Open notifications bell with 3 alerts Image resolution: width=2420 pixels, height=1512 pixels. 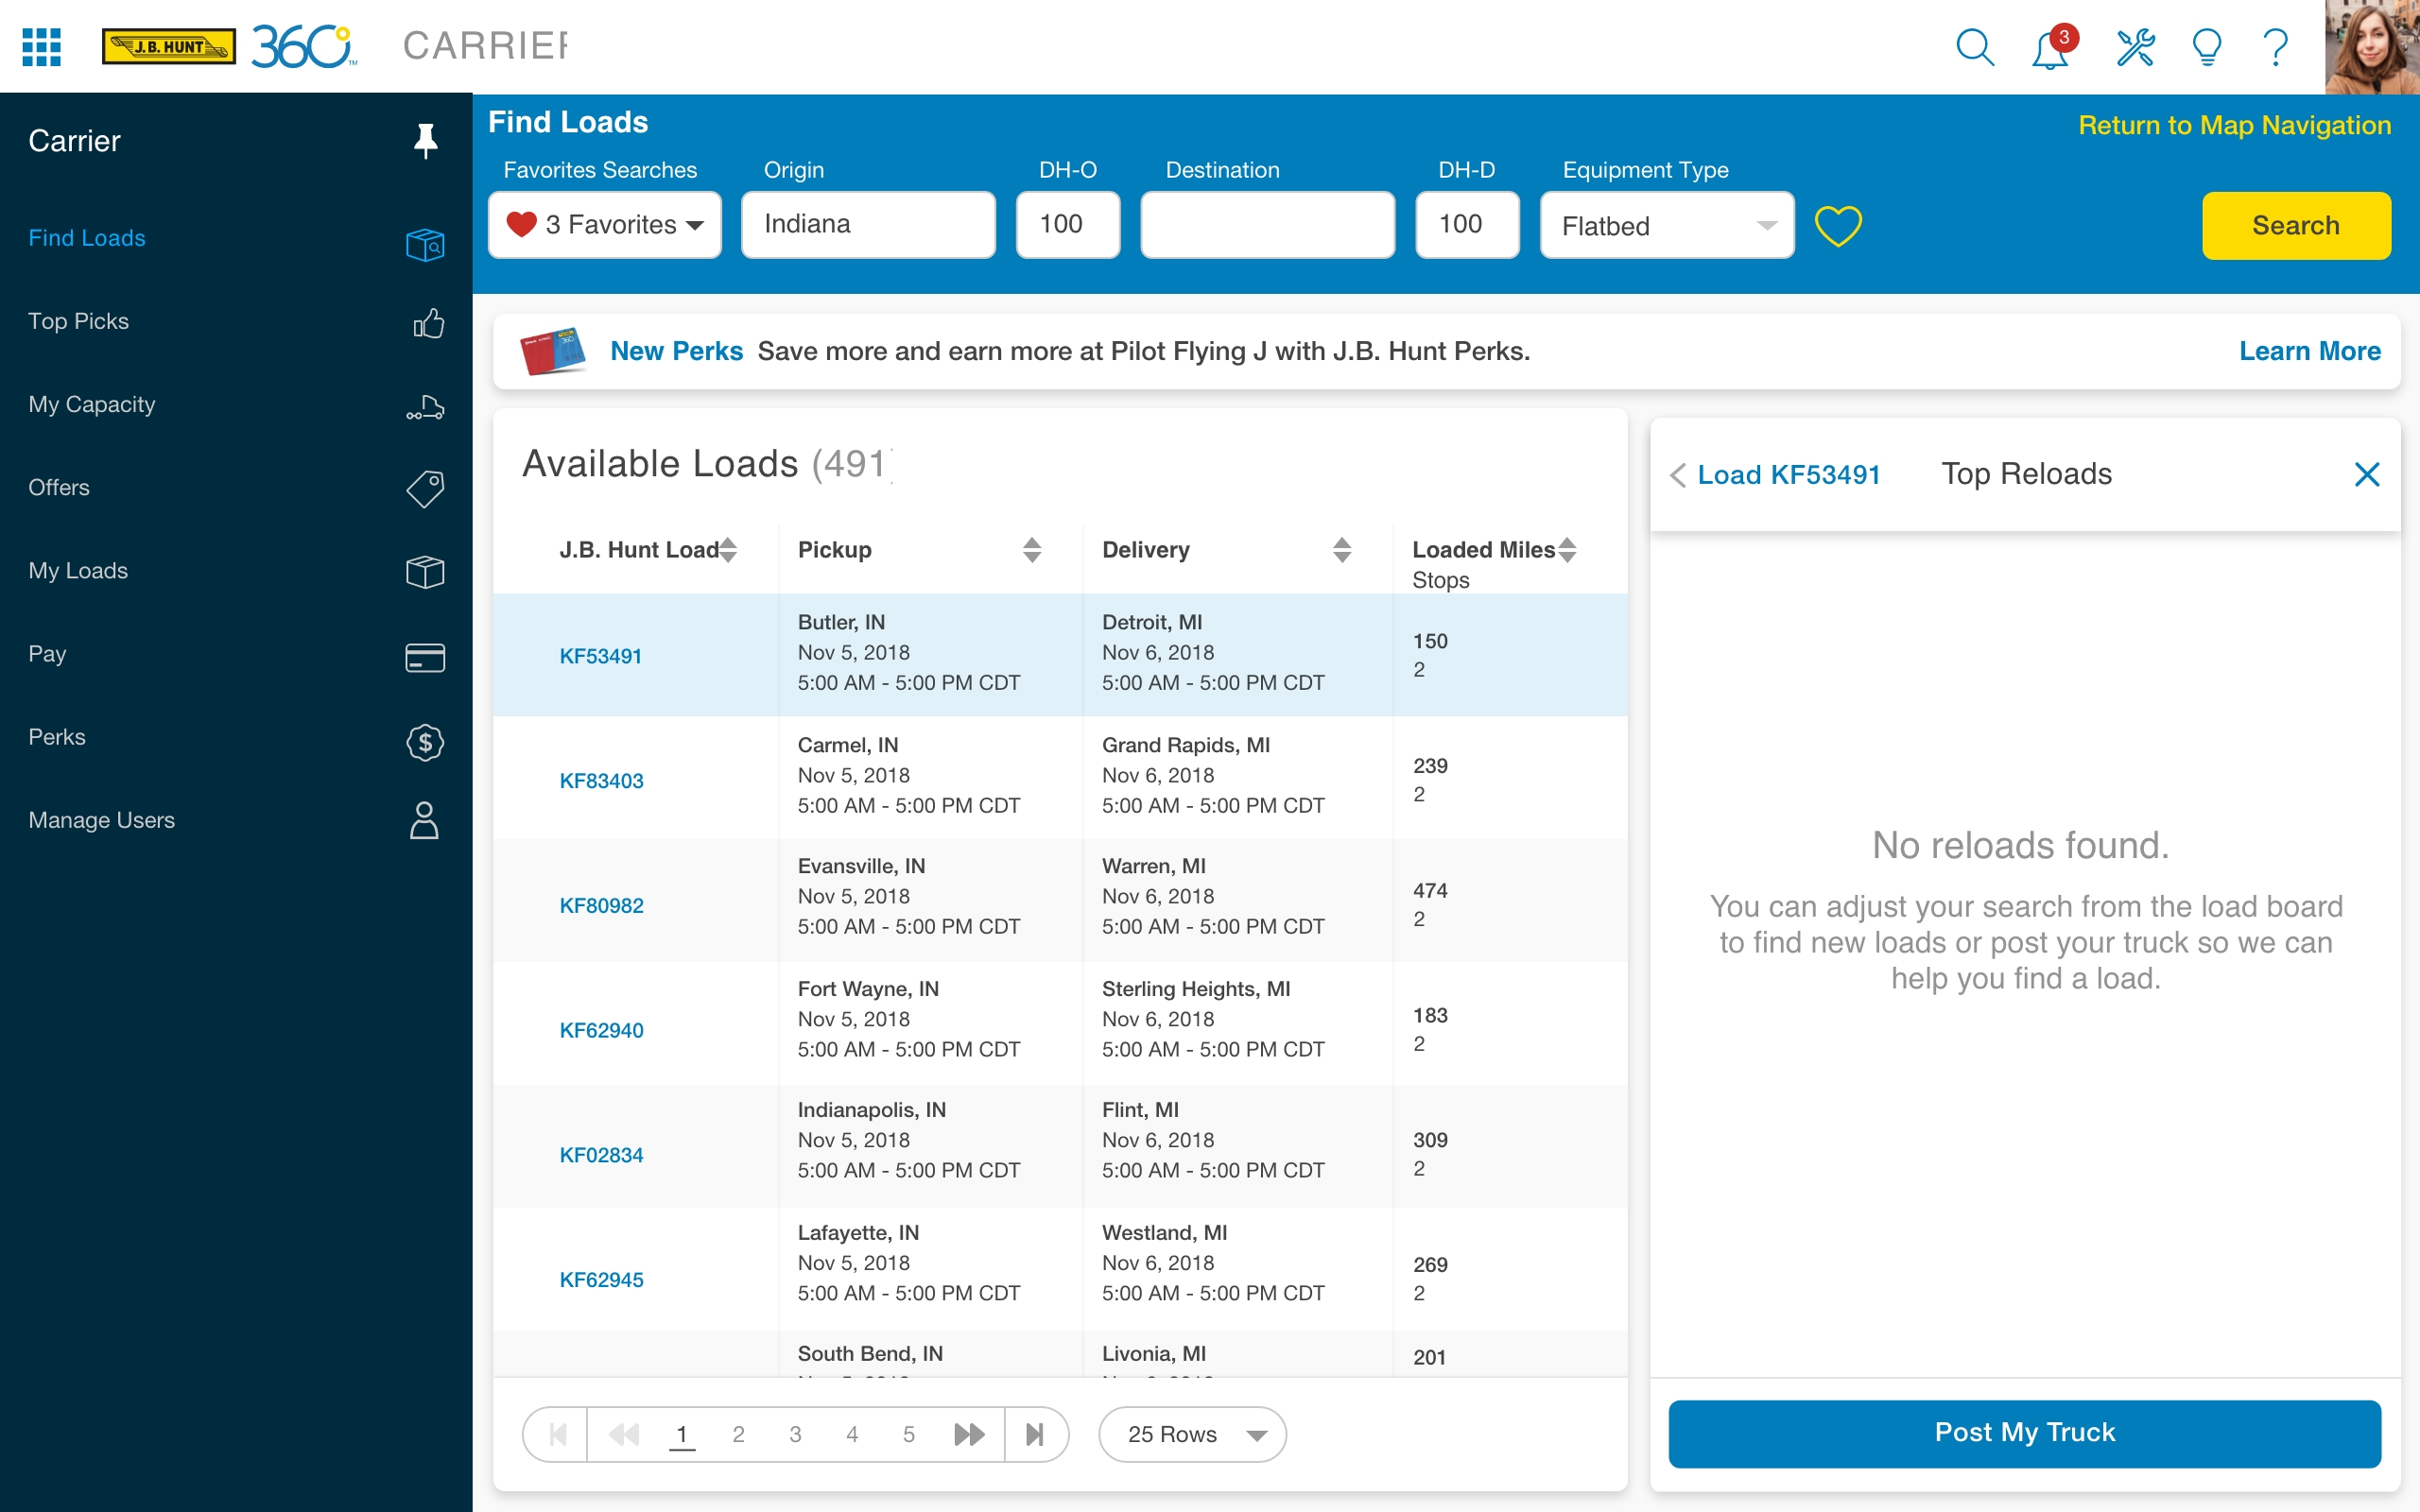pyautogui.click(x=2050, y=49)
